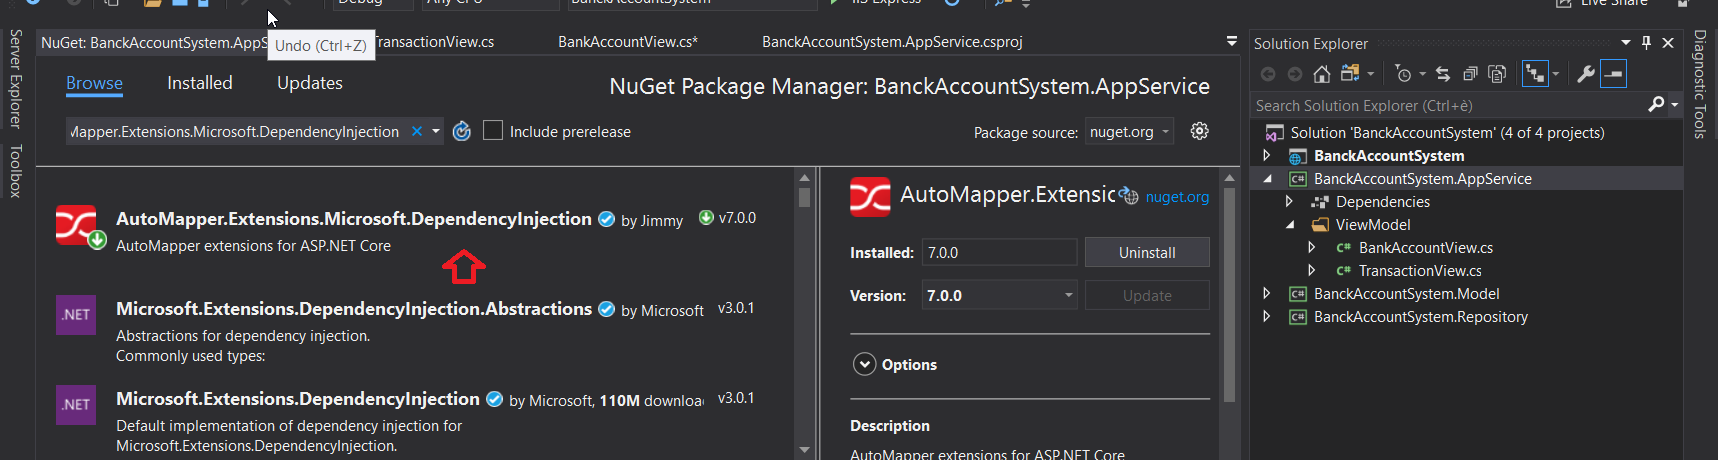Screen dimensions: 1718x460
Task: Open Package source nuget.org dropdown
Action: point(1129,132)
